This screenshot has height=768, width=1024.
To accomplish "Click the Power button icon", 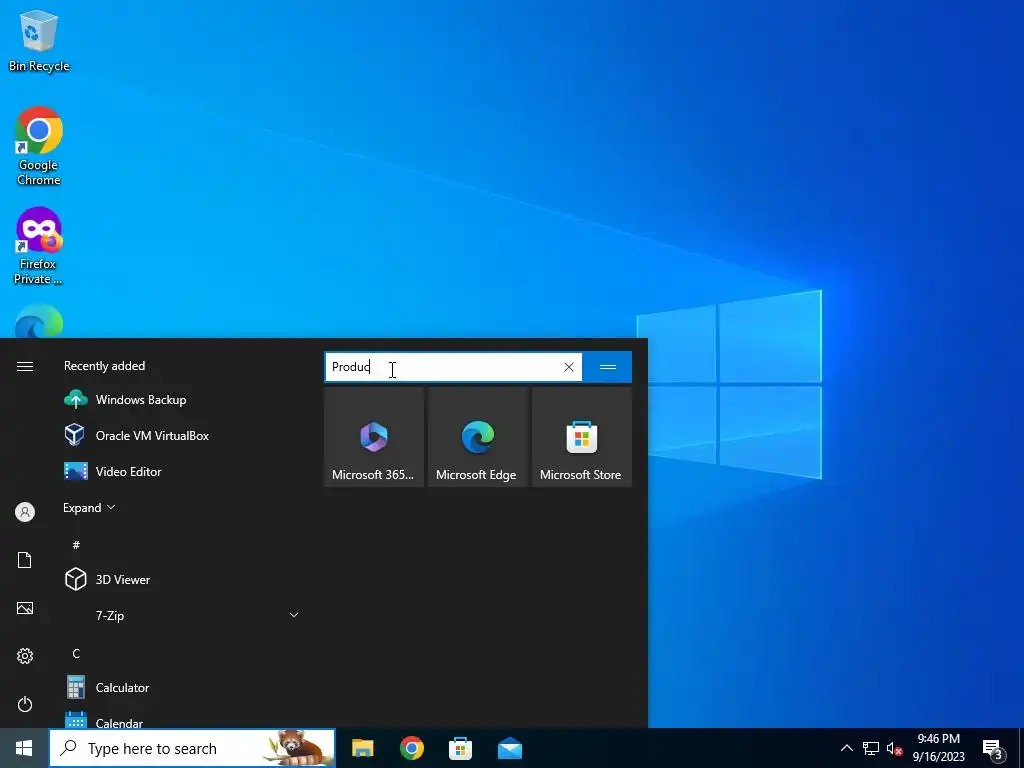I will pos(25,704).
